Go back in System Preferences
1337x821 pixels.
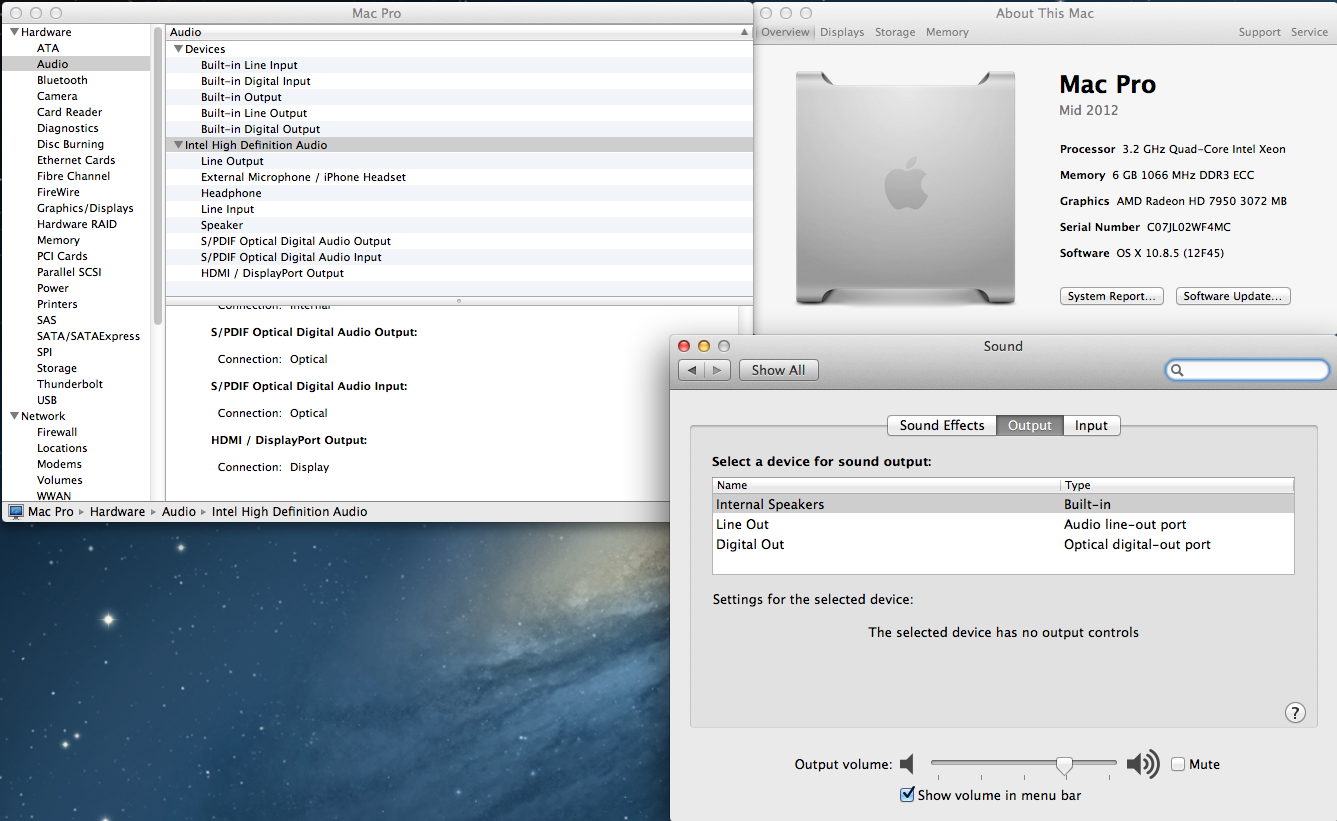tap(691, 370)
